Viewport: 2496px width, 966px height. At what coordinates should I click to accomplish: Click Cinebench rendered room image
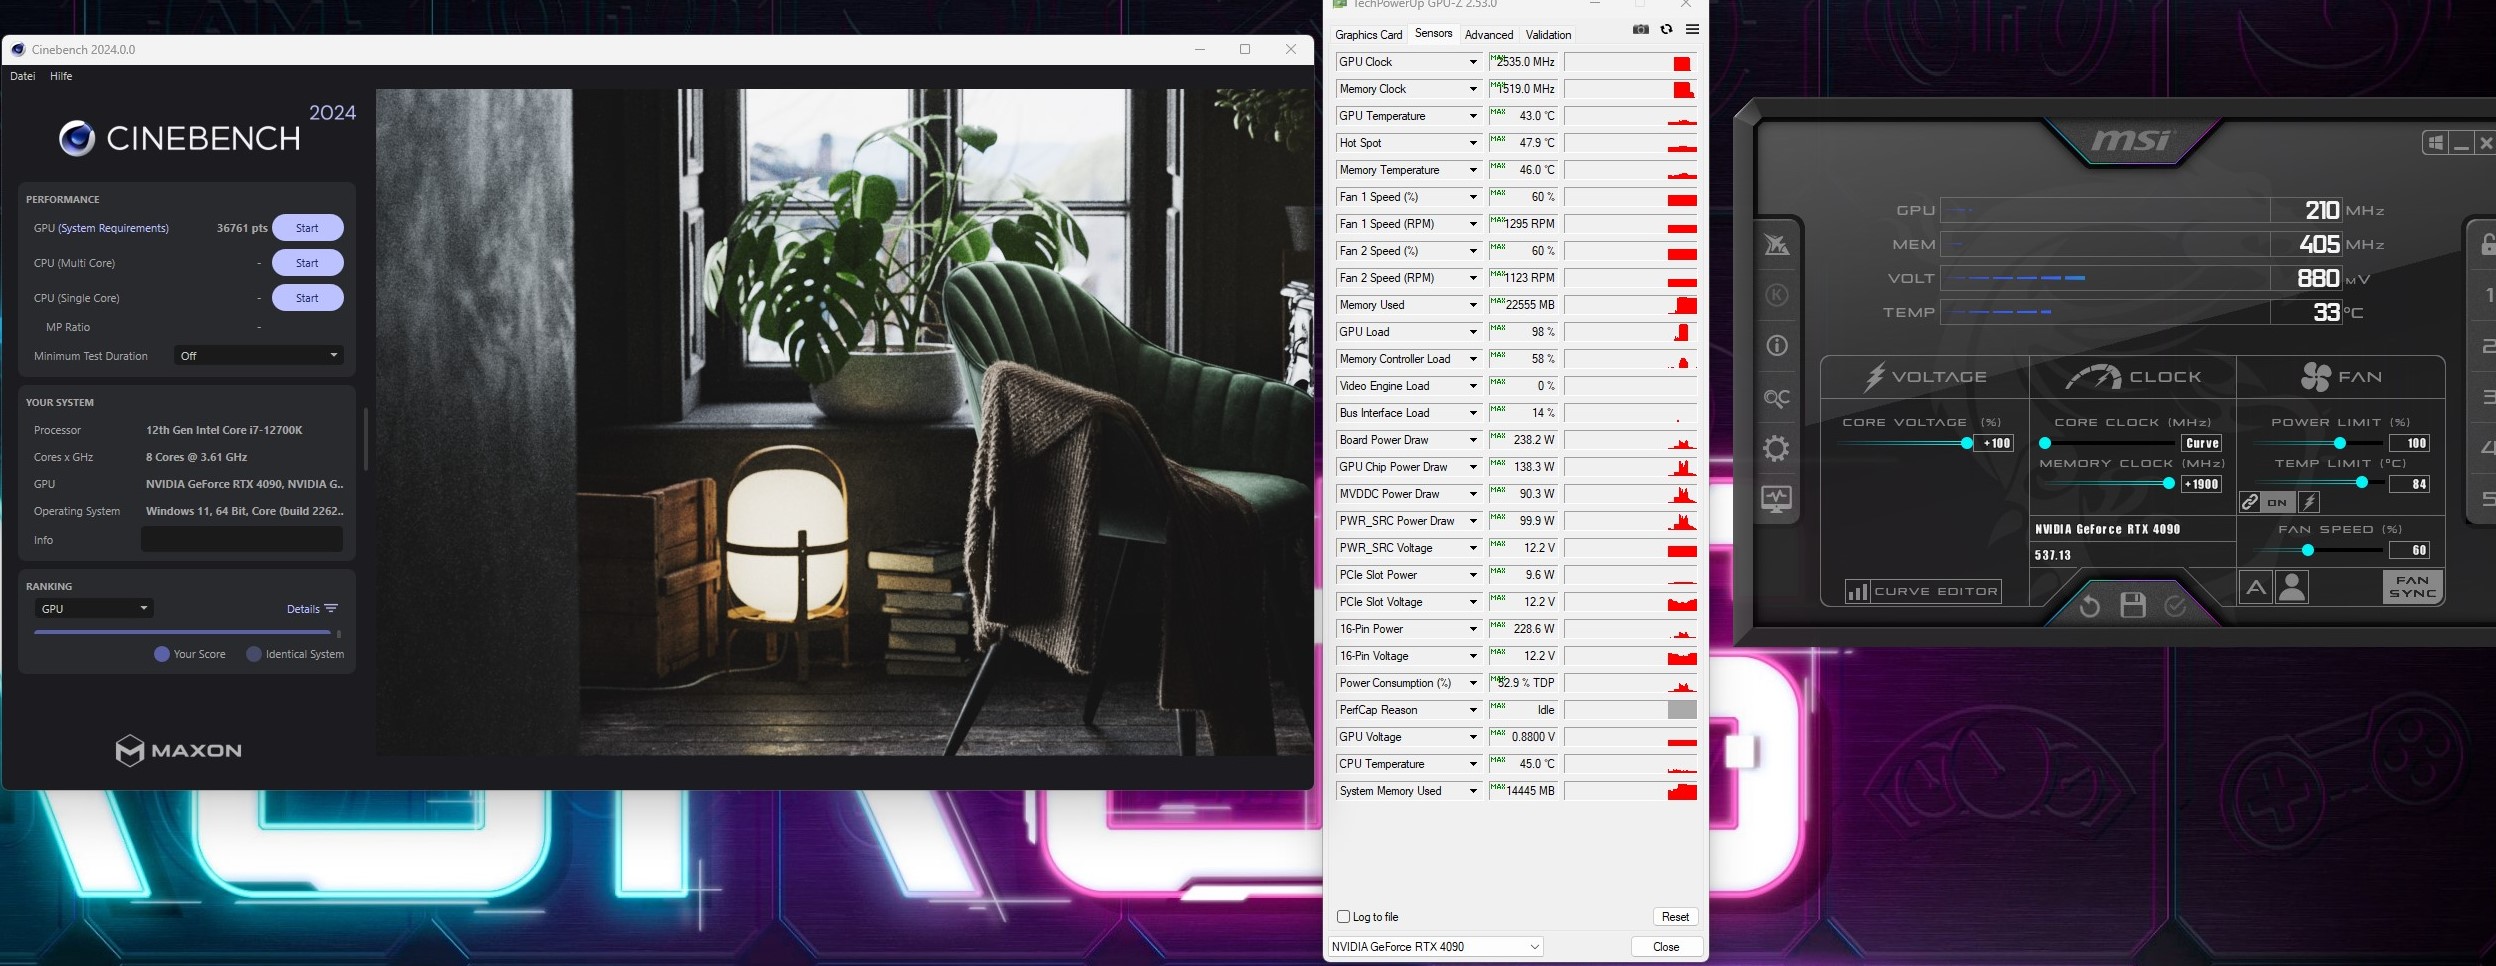tap(844, 422)
